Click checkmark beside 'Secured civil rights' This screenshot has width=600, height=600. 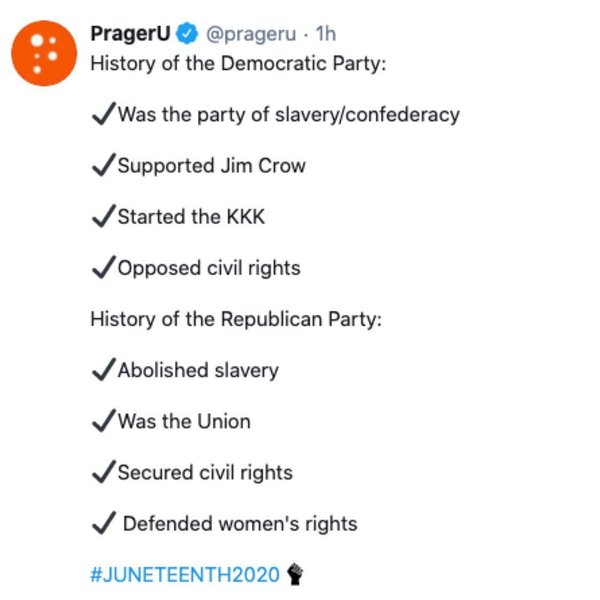pos(102,472)
